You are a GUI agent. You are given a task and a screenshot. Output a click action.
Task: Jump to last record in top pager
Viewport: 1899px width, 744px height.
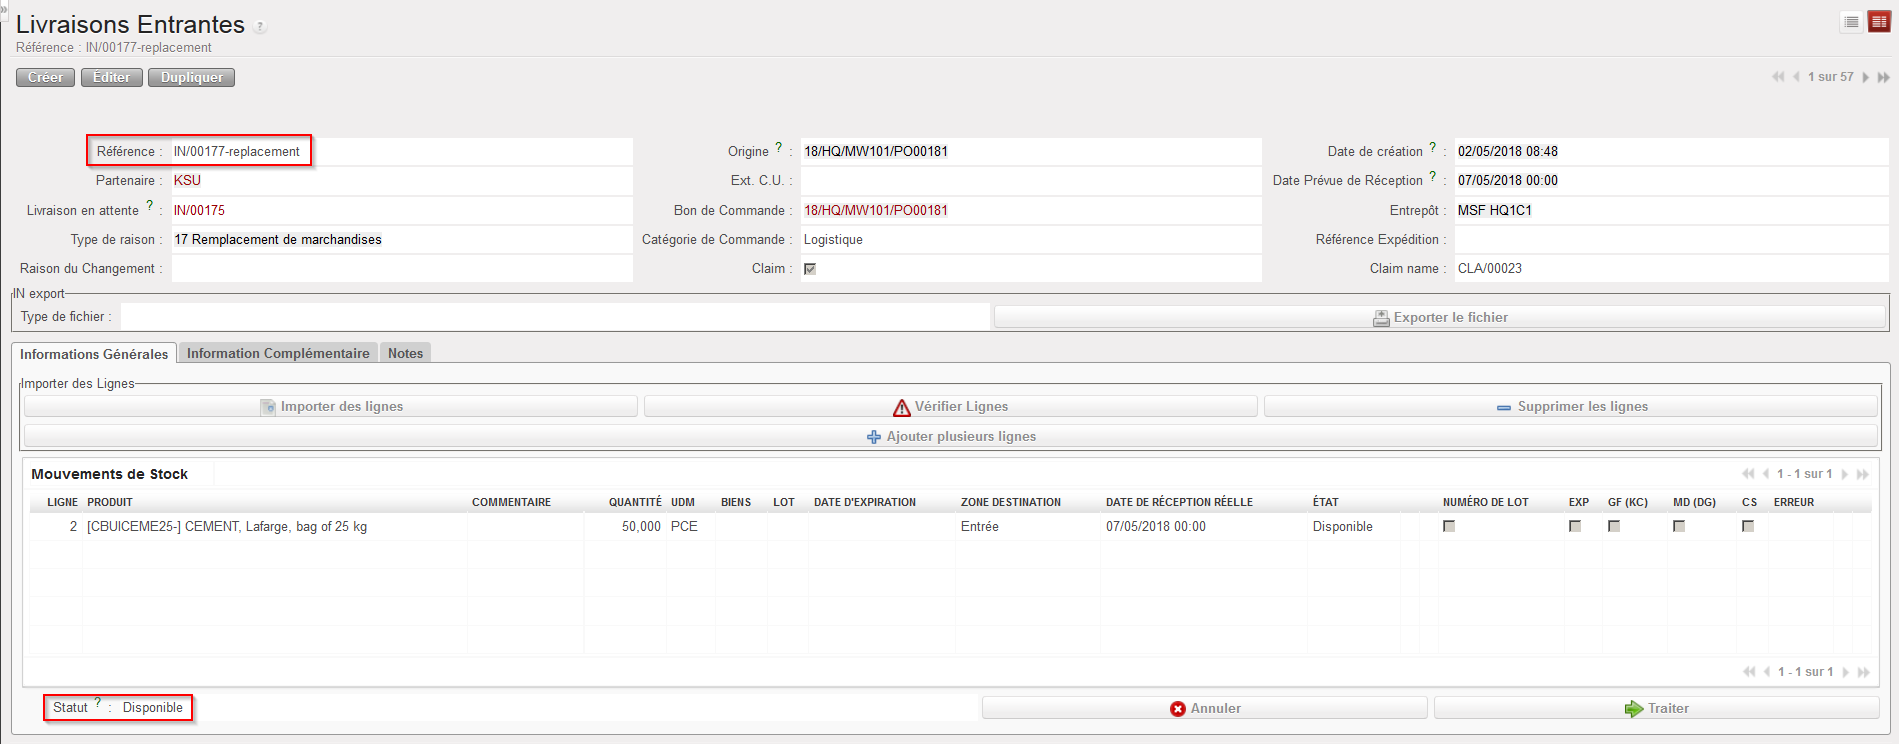[x=1883, y=77]
